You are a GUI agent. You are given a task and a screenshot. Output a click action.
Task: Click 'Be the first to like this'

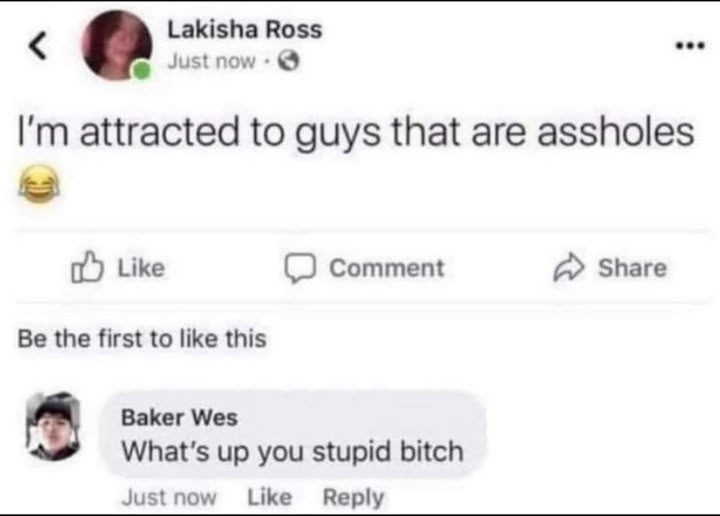[x=142, y=339]
